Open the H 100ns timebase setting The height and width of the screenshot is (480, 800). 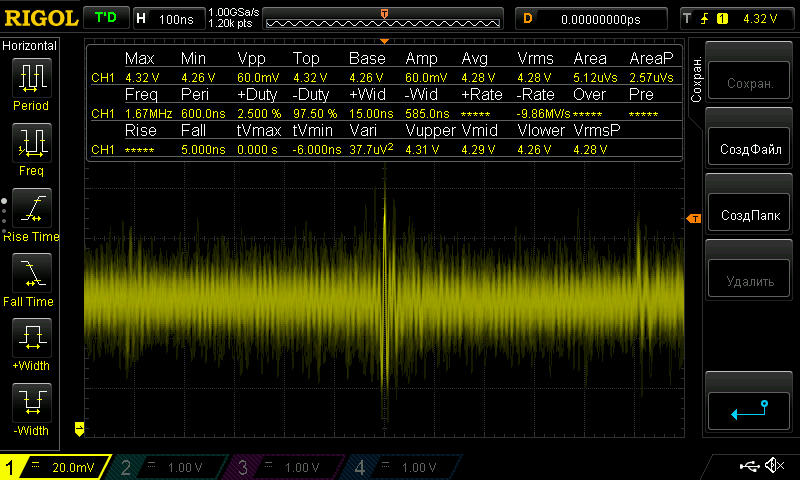(167, 18)
